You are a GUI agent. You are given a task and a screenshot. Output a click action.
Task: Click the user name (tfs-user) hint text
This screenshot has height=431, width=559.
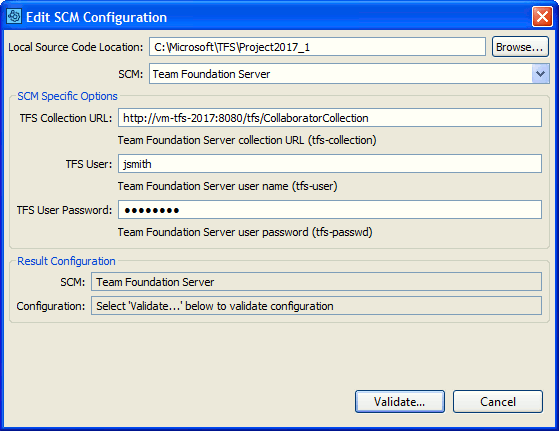click(227, 186)
